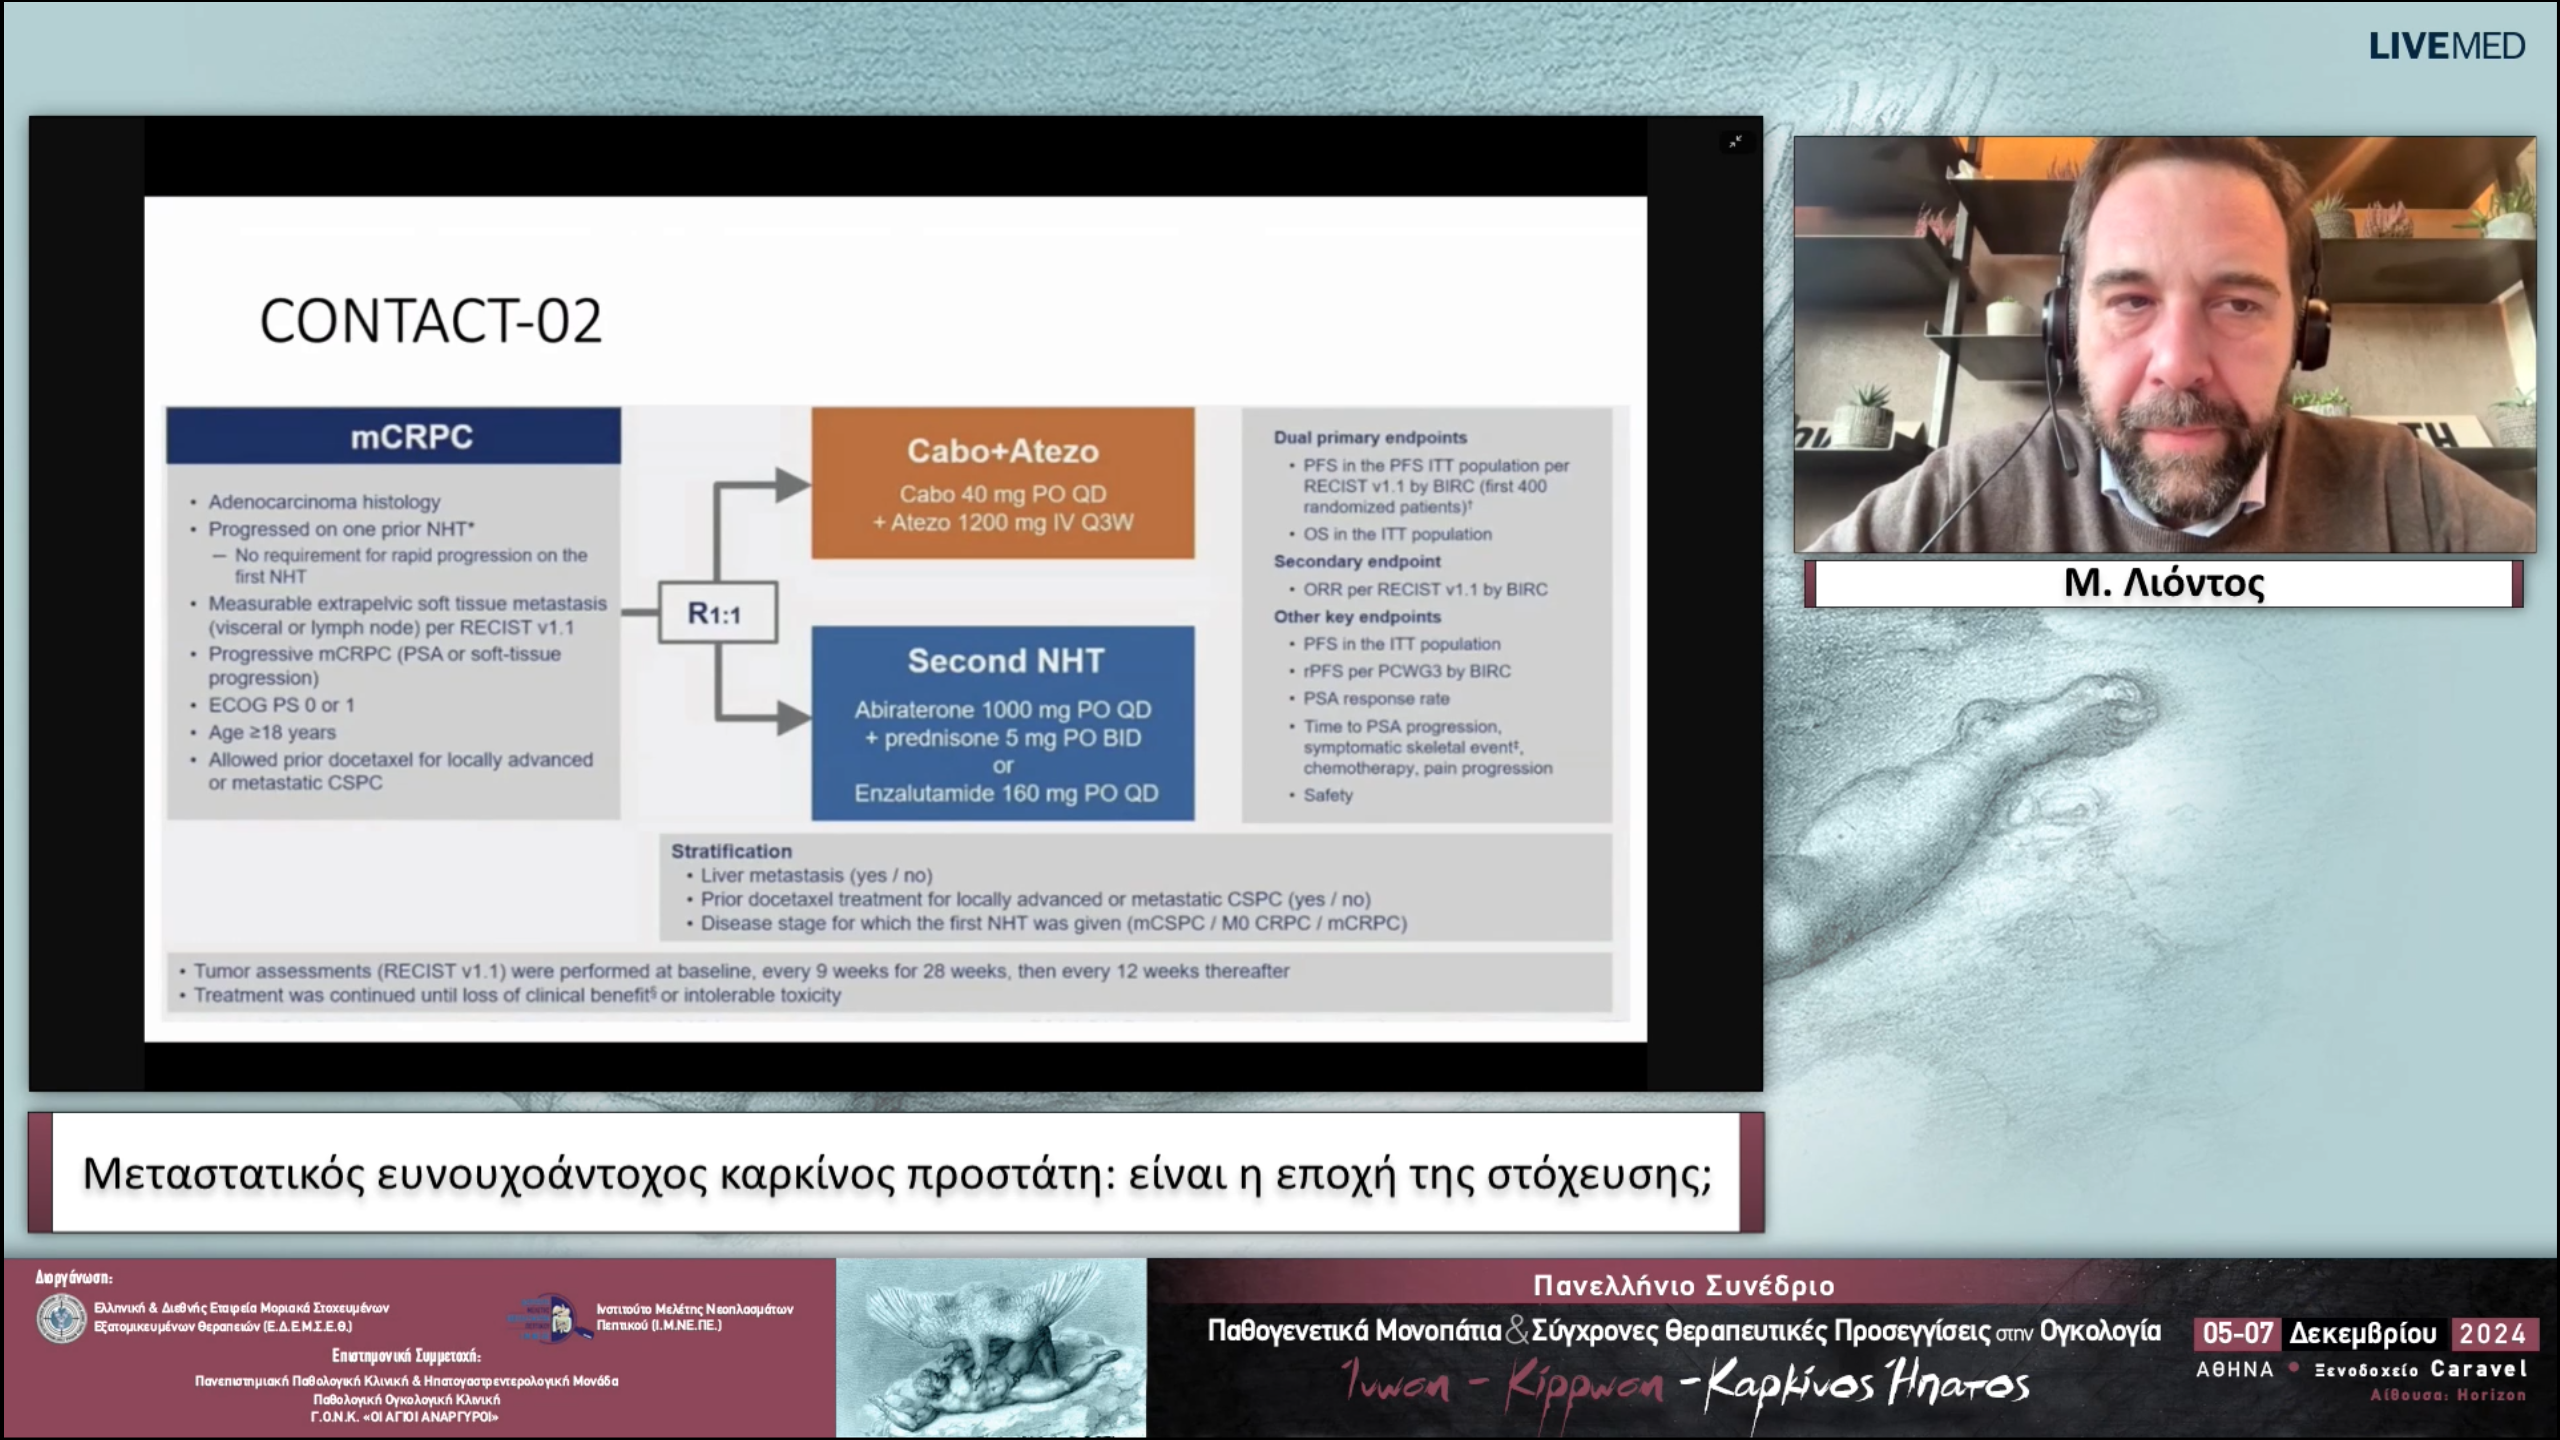Image resolution: width=2560 pixels, height=1440 pixels.
Task: Click the conference artwork thumbnail in the footer
Action: coord(991,1347)
